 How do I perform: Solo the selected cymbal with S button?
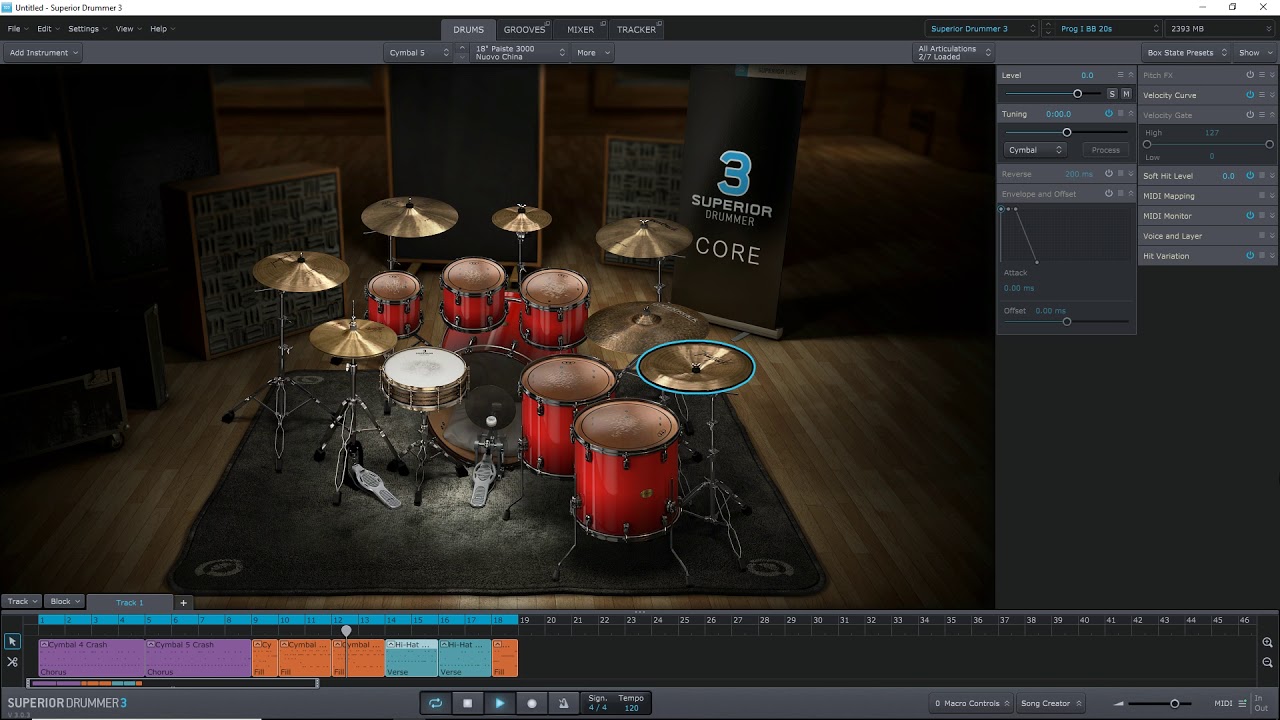(1112, 94)
